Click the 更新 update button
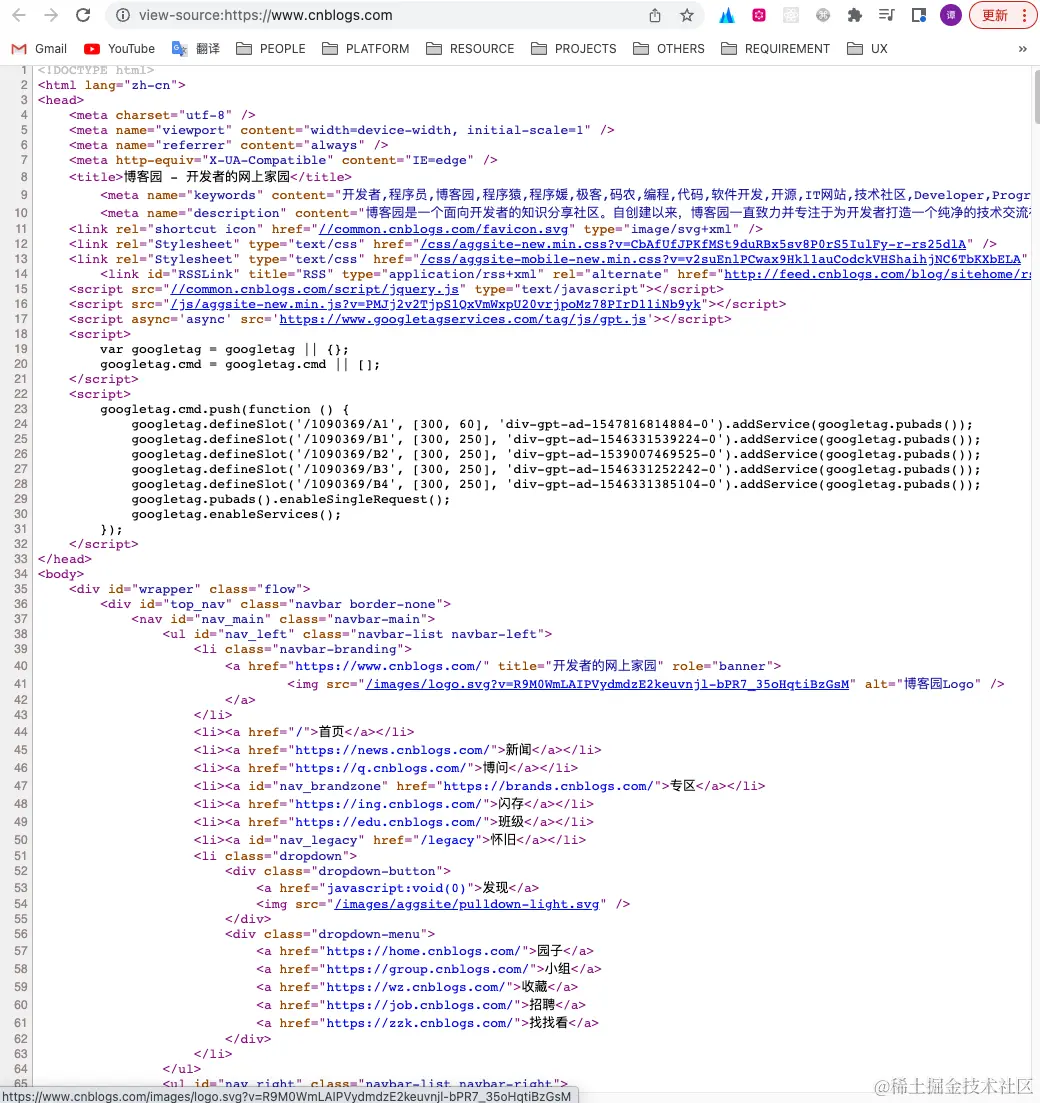This screenshot has height=1103, width=1040. 994,15
